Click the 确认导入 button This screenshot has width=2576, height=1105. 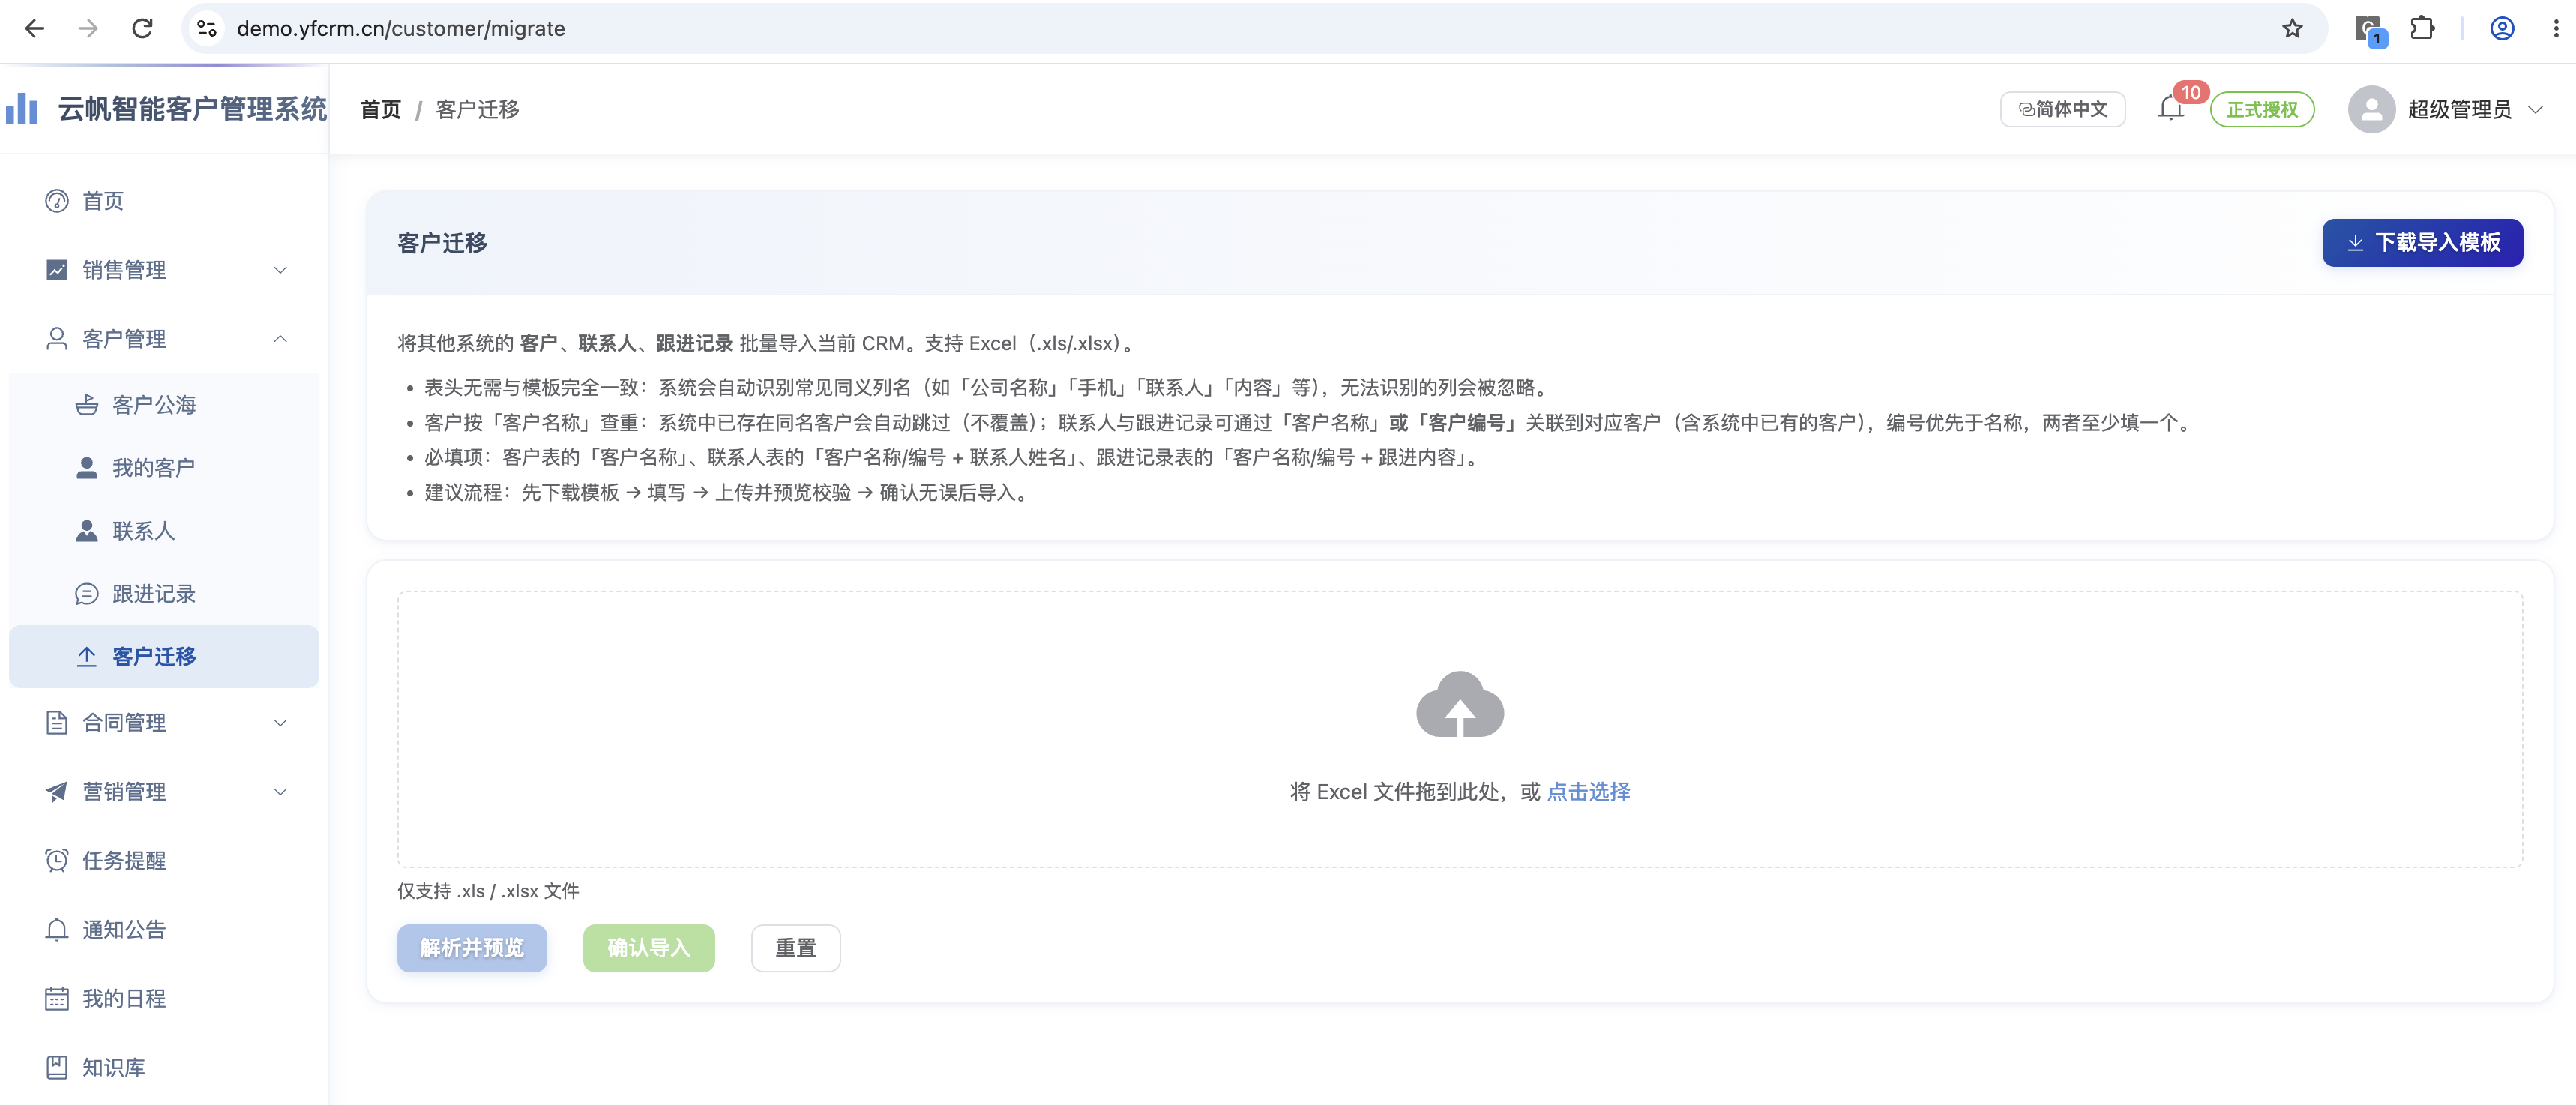[x=648, y=948]
